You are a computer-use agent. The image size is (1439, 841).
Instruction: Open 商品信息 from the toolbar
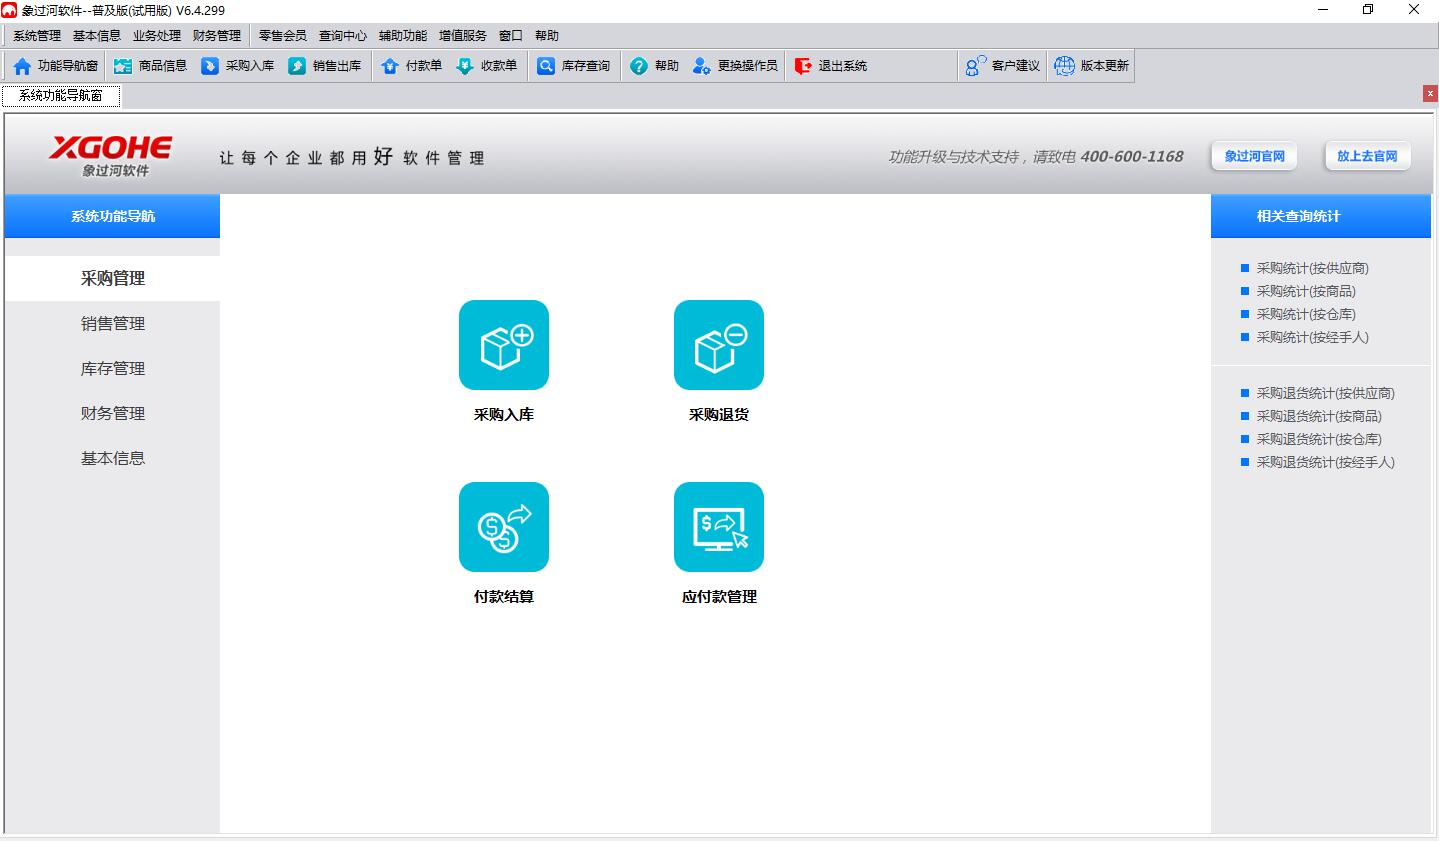click(151, 66)
